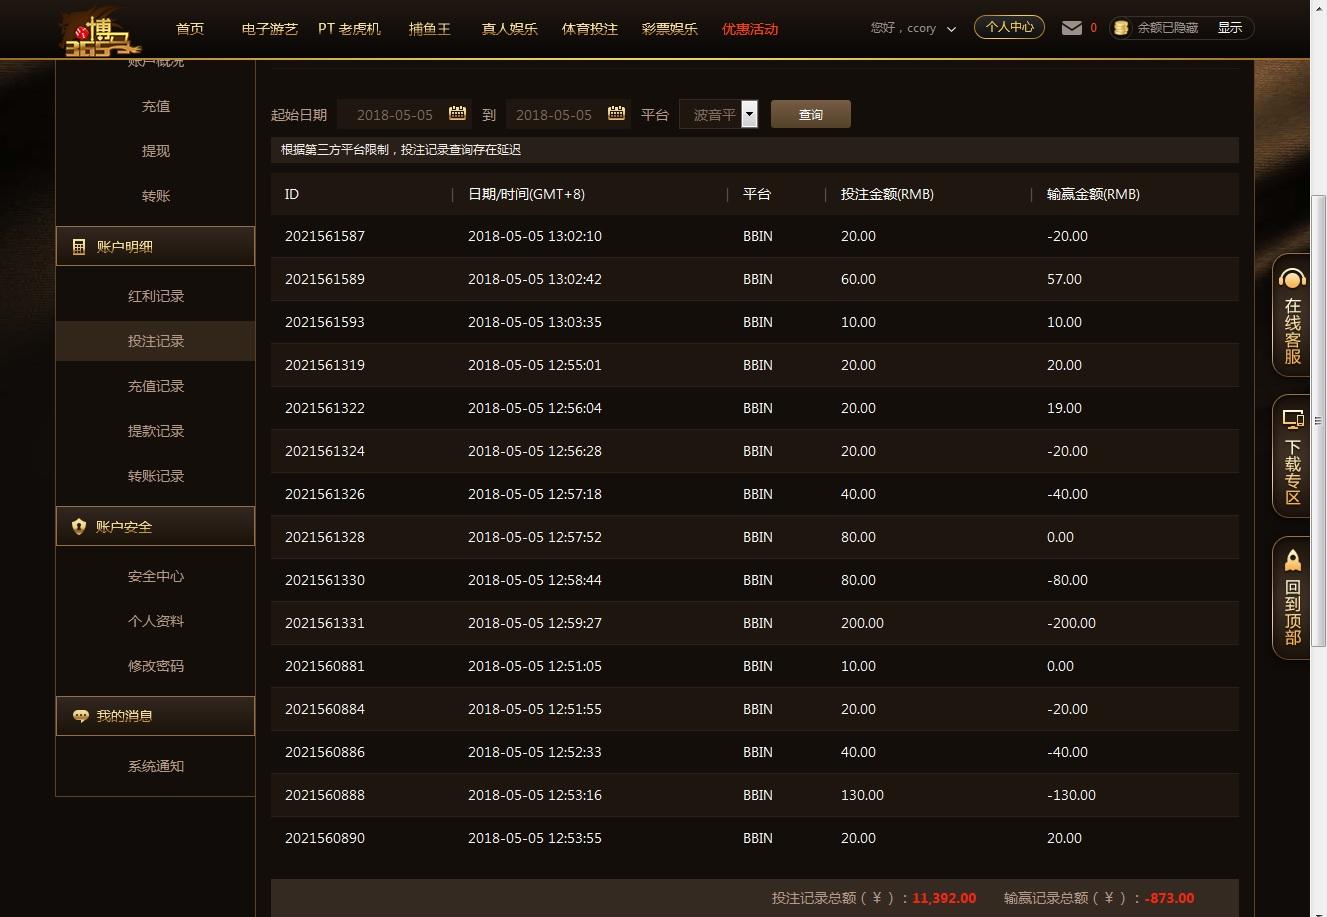Expand the ccory user menu chevron
This screenshot has width=1327, height=917.
(951, 29)
